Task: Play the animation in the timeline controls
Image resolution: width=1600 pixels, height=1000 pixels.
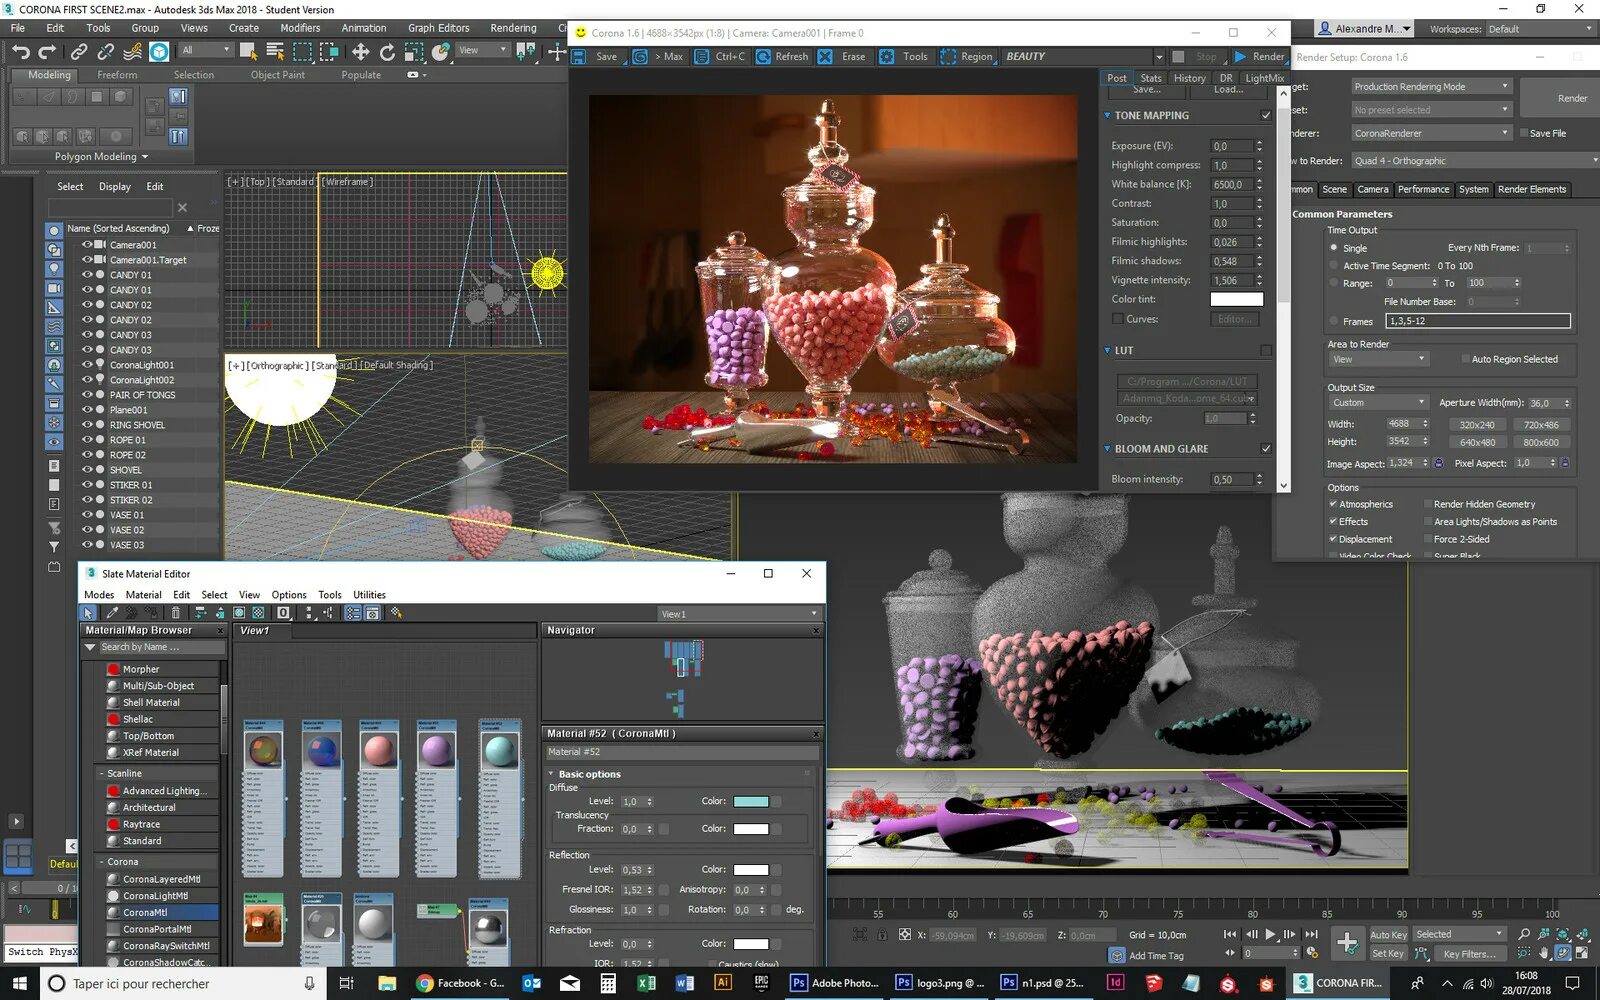Action: tap(1271, 934)
